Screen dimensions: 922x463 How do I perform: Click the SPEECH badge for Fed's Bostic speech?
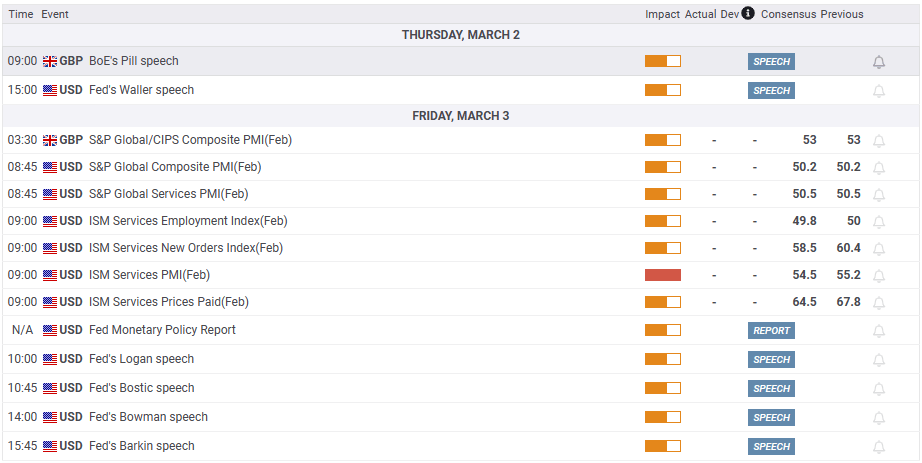point(771,388)
